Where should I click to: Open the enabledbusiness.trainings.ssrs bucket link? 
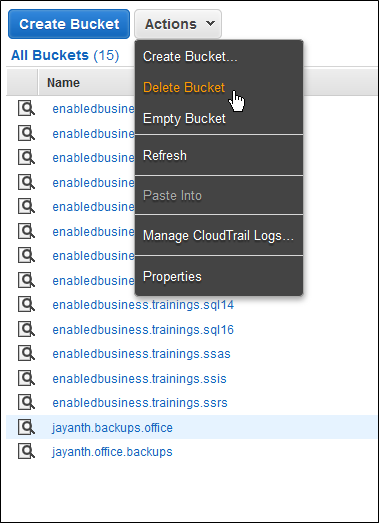point(140,403)
